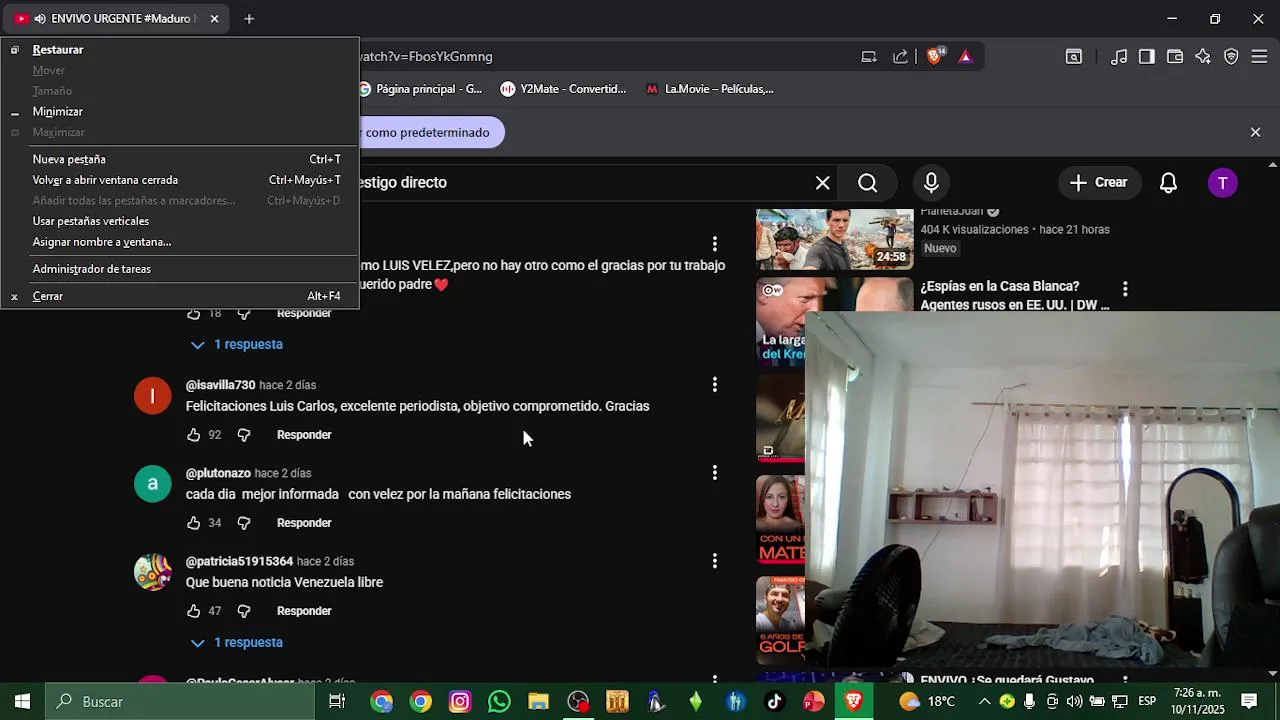Open the Brave Shields lion icon
Screen dimensions: 1280x720
click(x=935, y=57)
